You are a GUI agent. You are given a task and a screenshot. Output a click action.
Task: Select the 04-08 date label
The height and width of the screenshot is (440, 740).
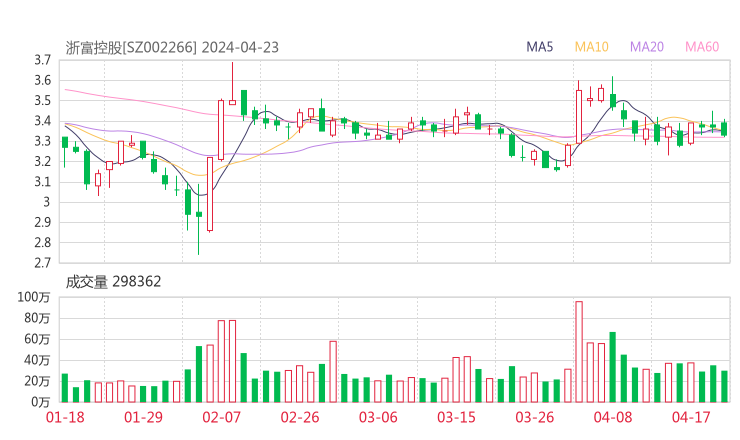coord(612,417)
